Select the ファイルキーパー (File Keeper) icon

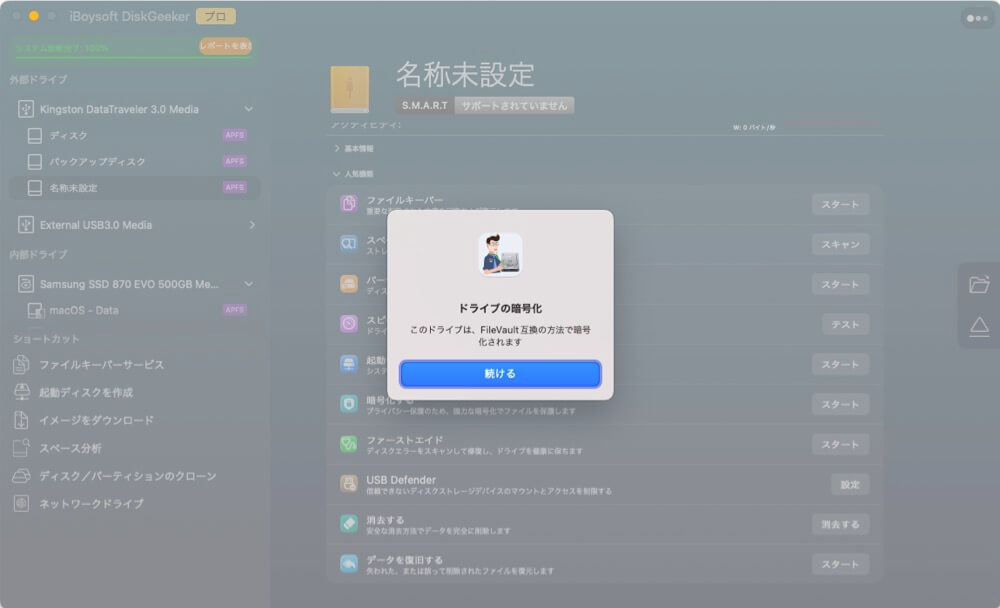coord(346,204)
